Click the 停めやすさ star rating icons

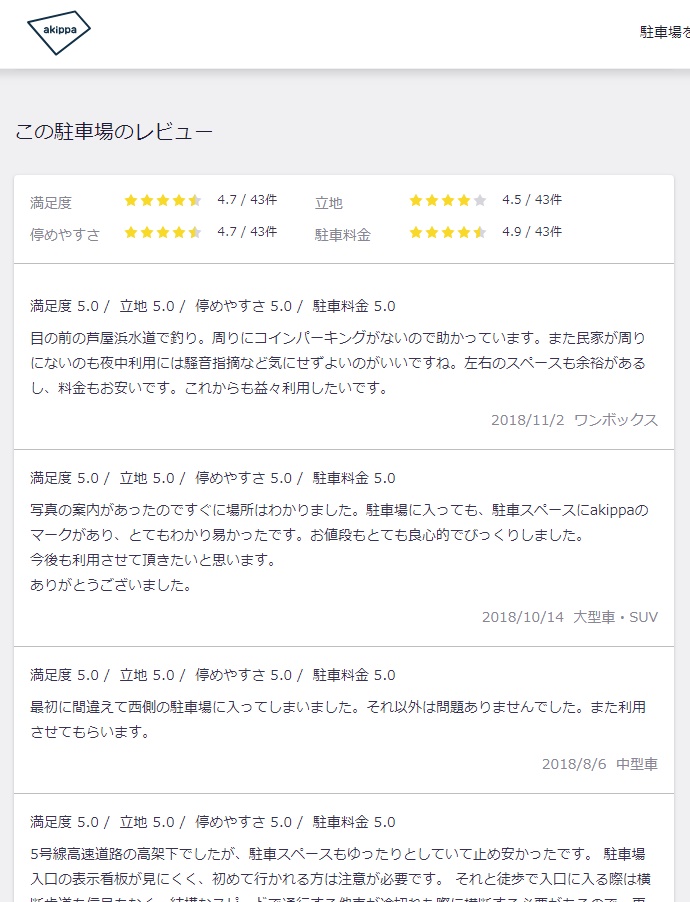click(x=163, y=232)
